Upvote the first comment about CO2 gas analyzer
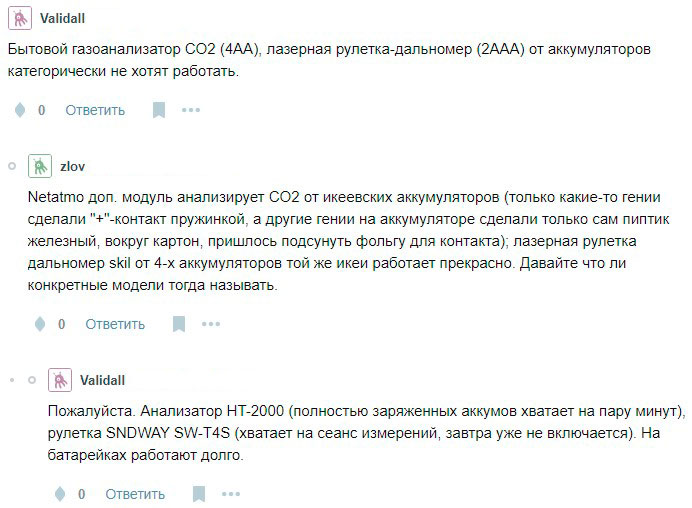The width and height of the screenshot is (692, 508). click(19, 110)
